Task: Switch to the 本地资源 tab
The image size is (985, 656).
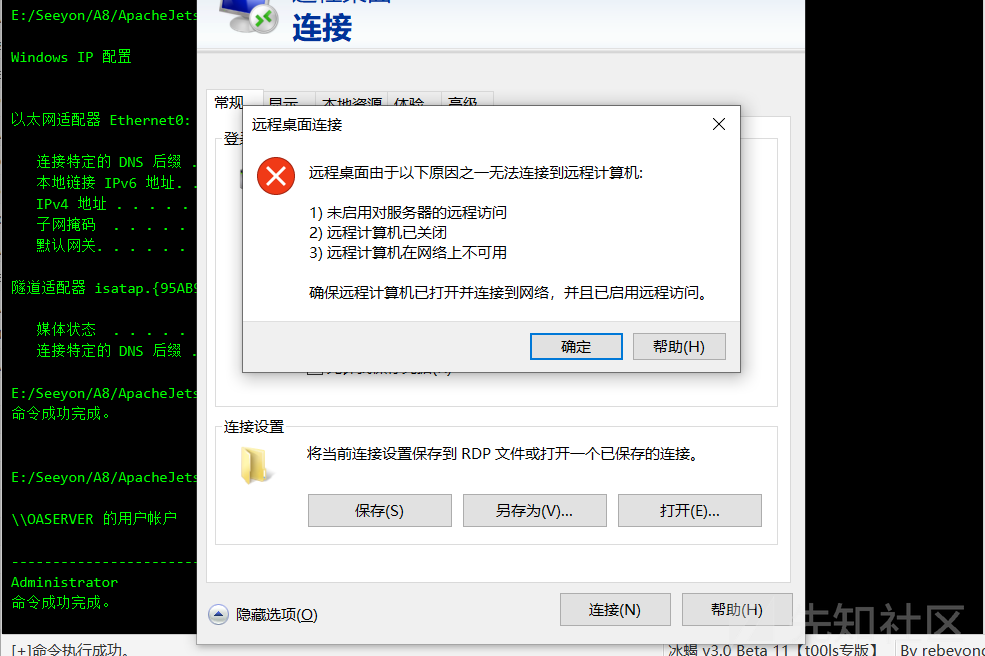Action: tap(352, 101)
